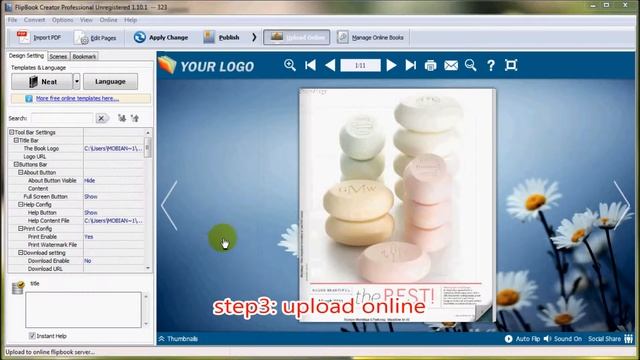The width and height of the screenshot is (640, 360).
Task: Open Social Share
Action: coord(610,339)
